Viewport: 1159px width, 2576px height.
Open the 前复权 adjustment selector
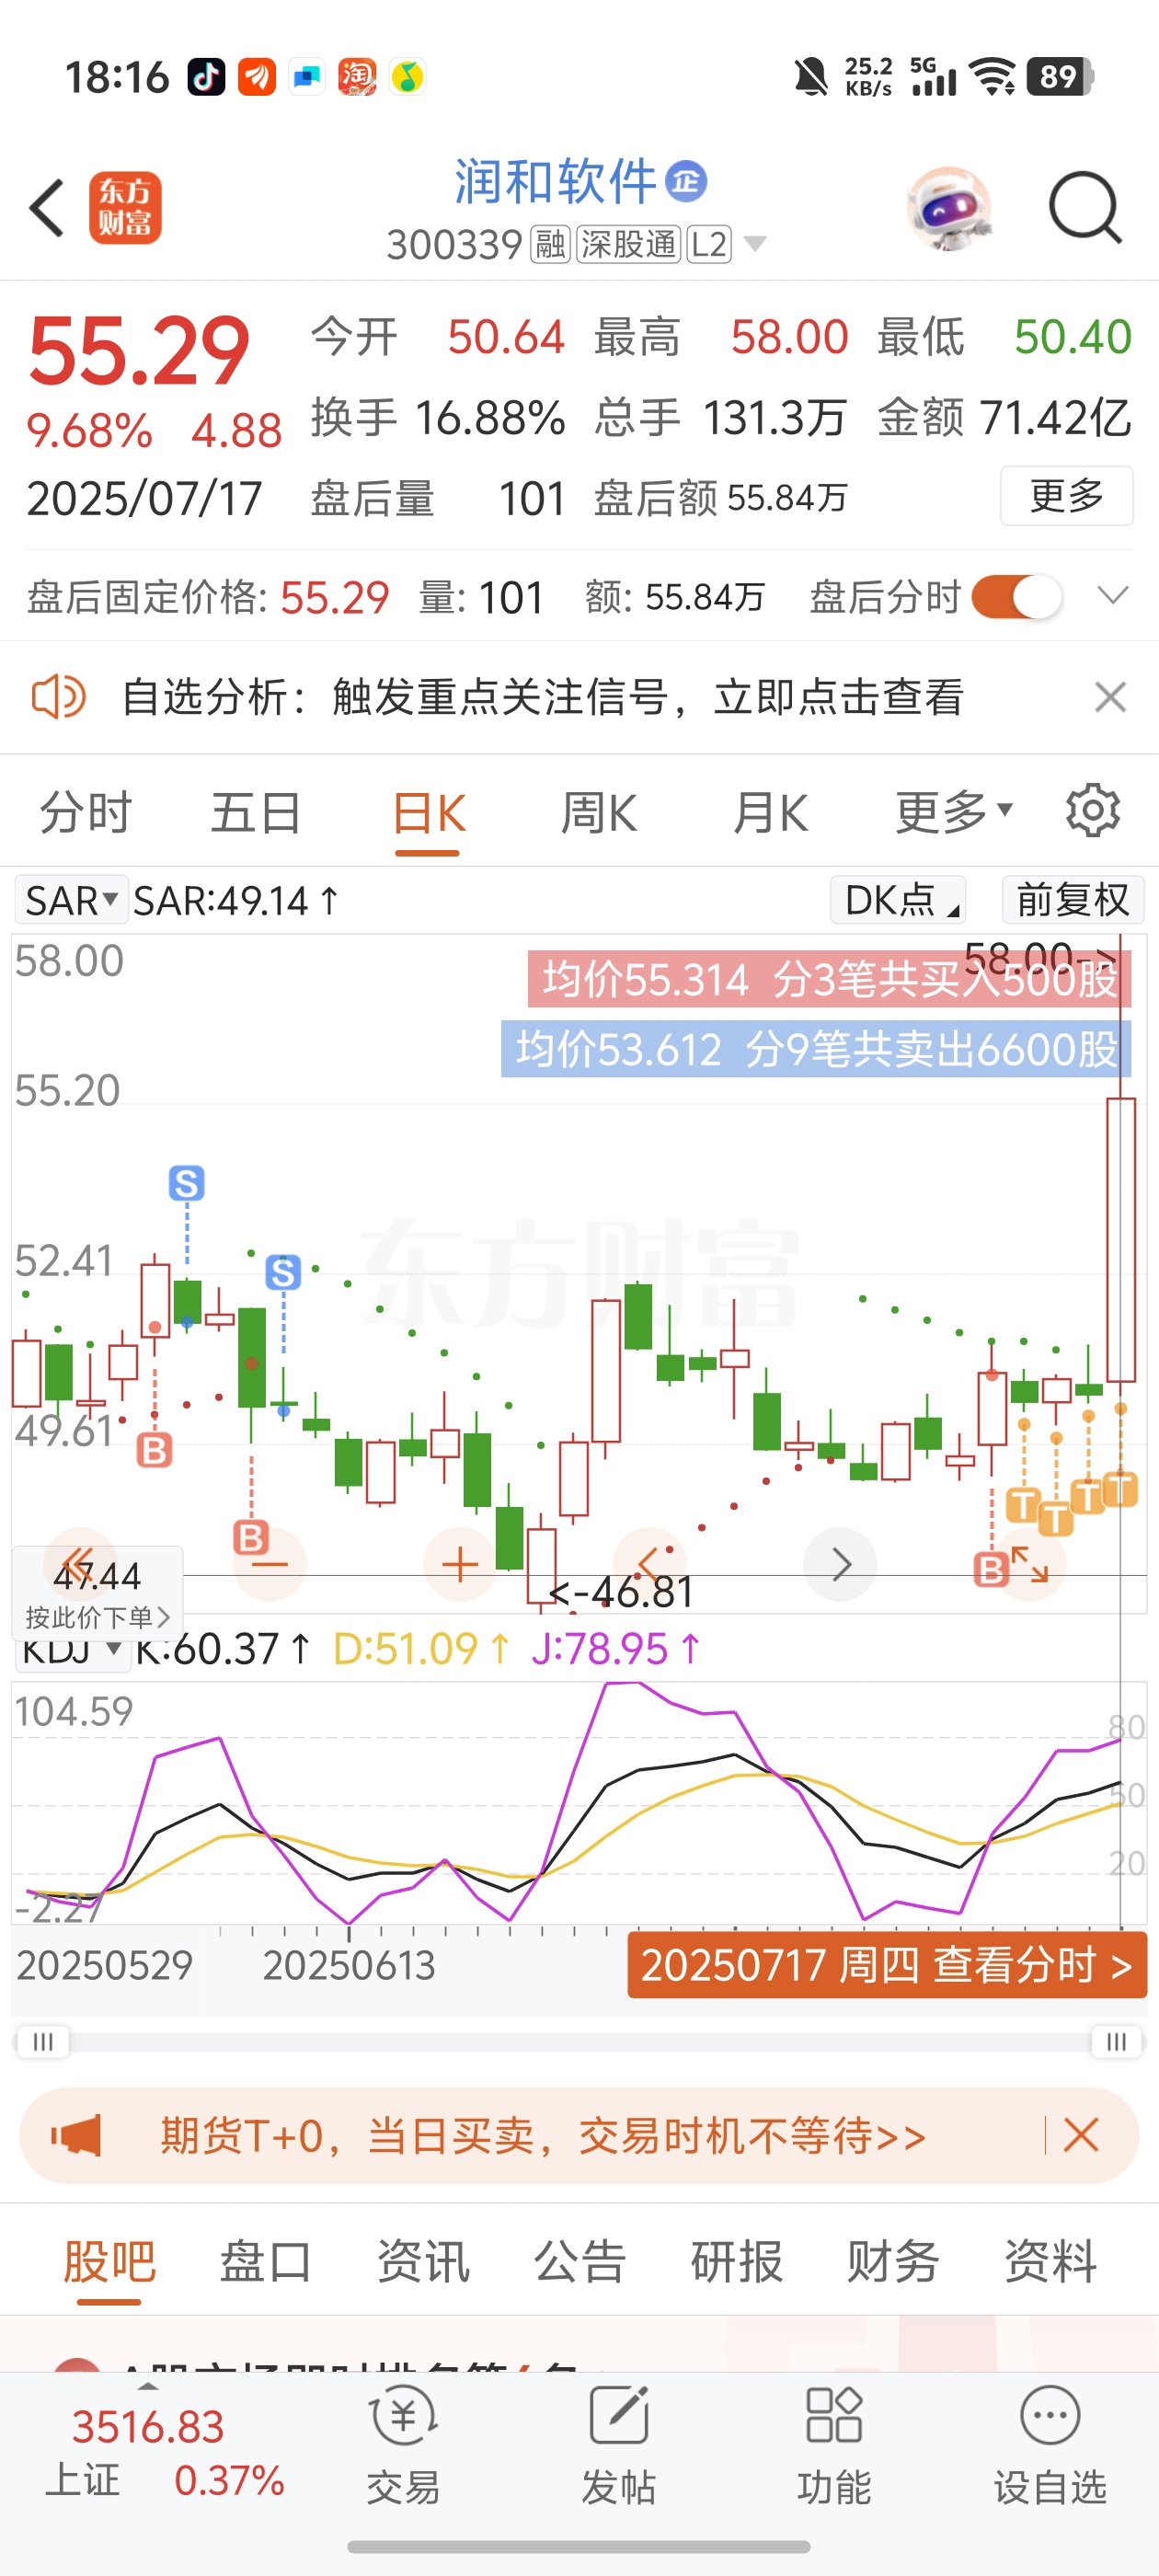[x=1072, y=900]
